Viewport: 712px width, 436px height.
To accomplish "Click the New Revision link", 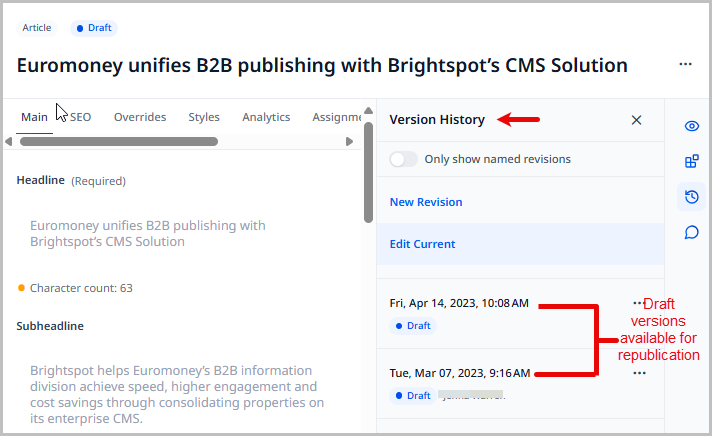I will tap(426, 202).
